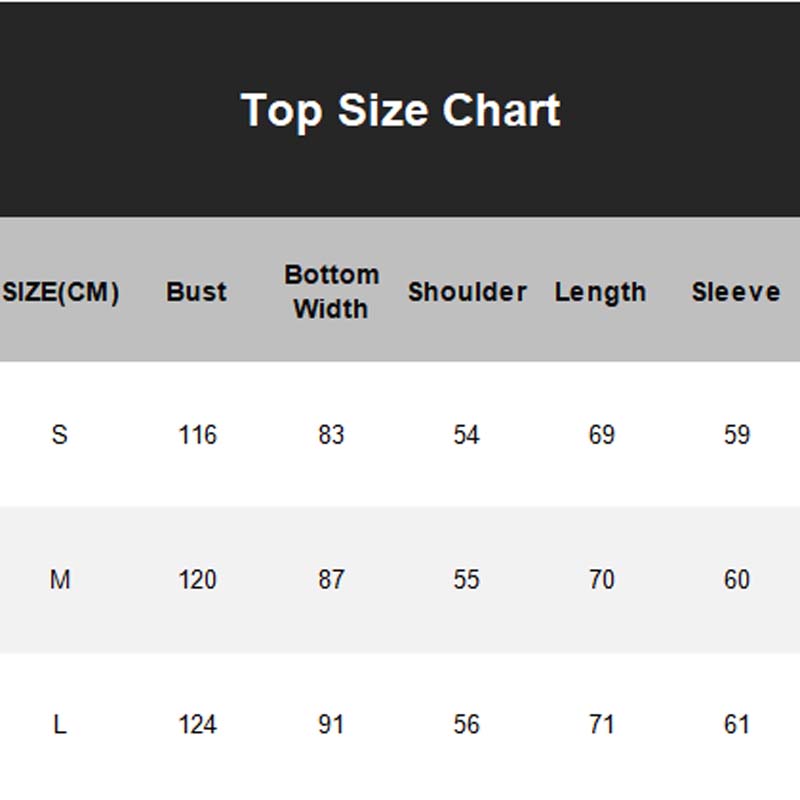Screen dimensions: 800x800
Task: Select the sleeve value 61
Action: pos(736,725)
